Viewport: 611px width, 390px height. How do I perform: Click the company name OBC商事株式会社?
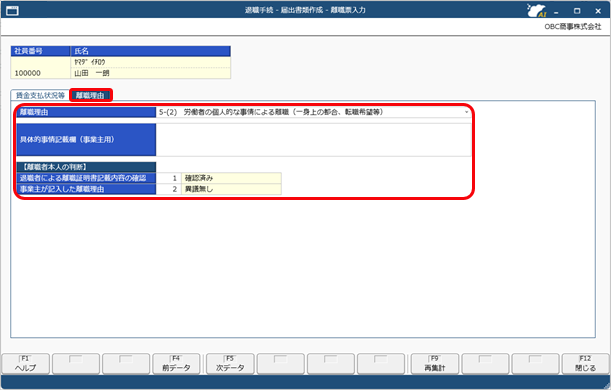pyautogui.click(x=573, y=26)
